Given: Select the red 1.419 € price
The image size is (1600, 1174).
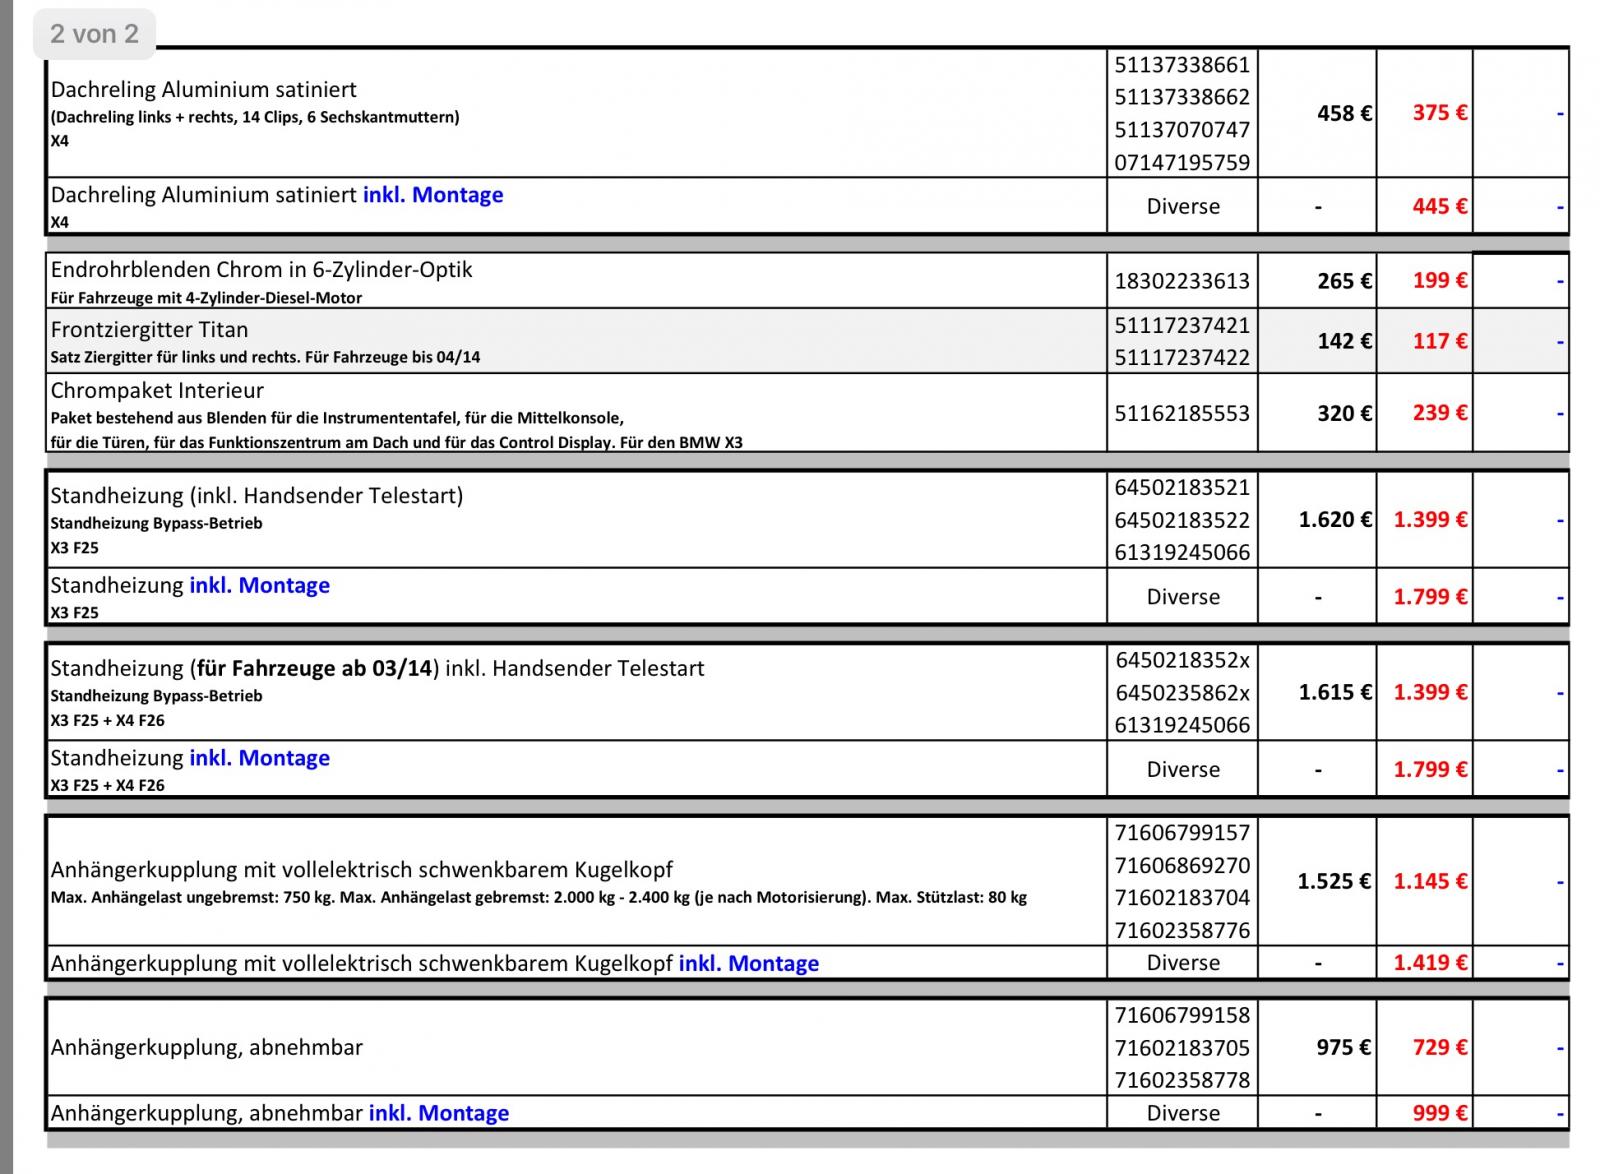Looking at the screenshot, I should coord(1430,962).
